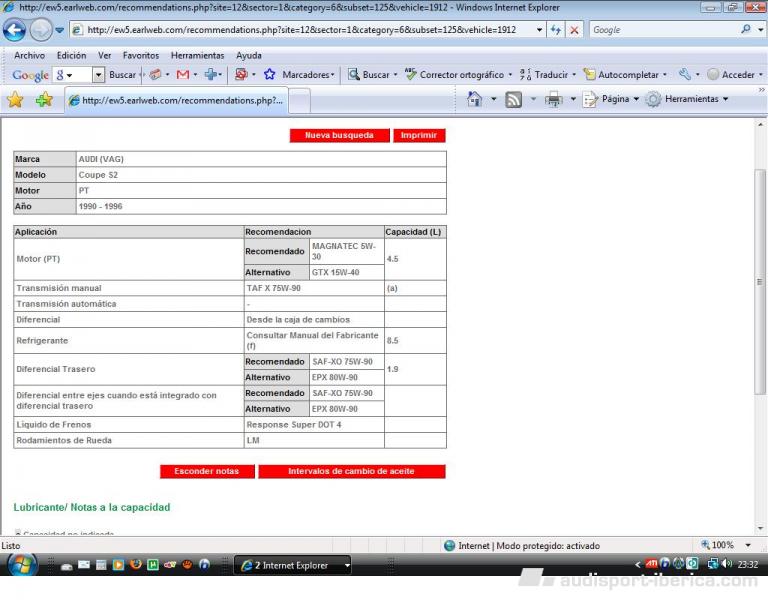
Task: Open recent pages dropdown beside Forward arrow
Action: pos(60,30)
